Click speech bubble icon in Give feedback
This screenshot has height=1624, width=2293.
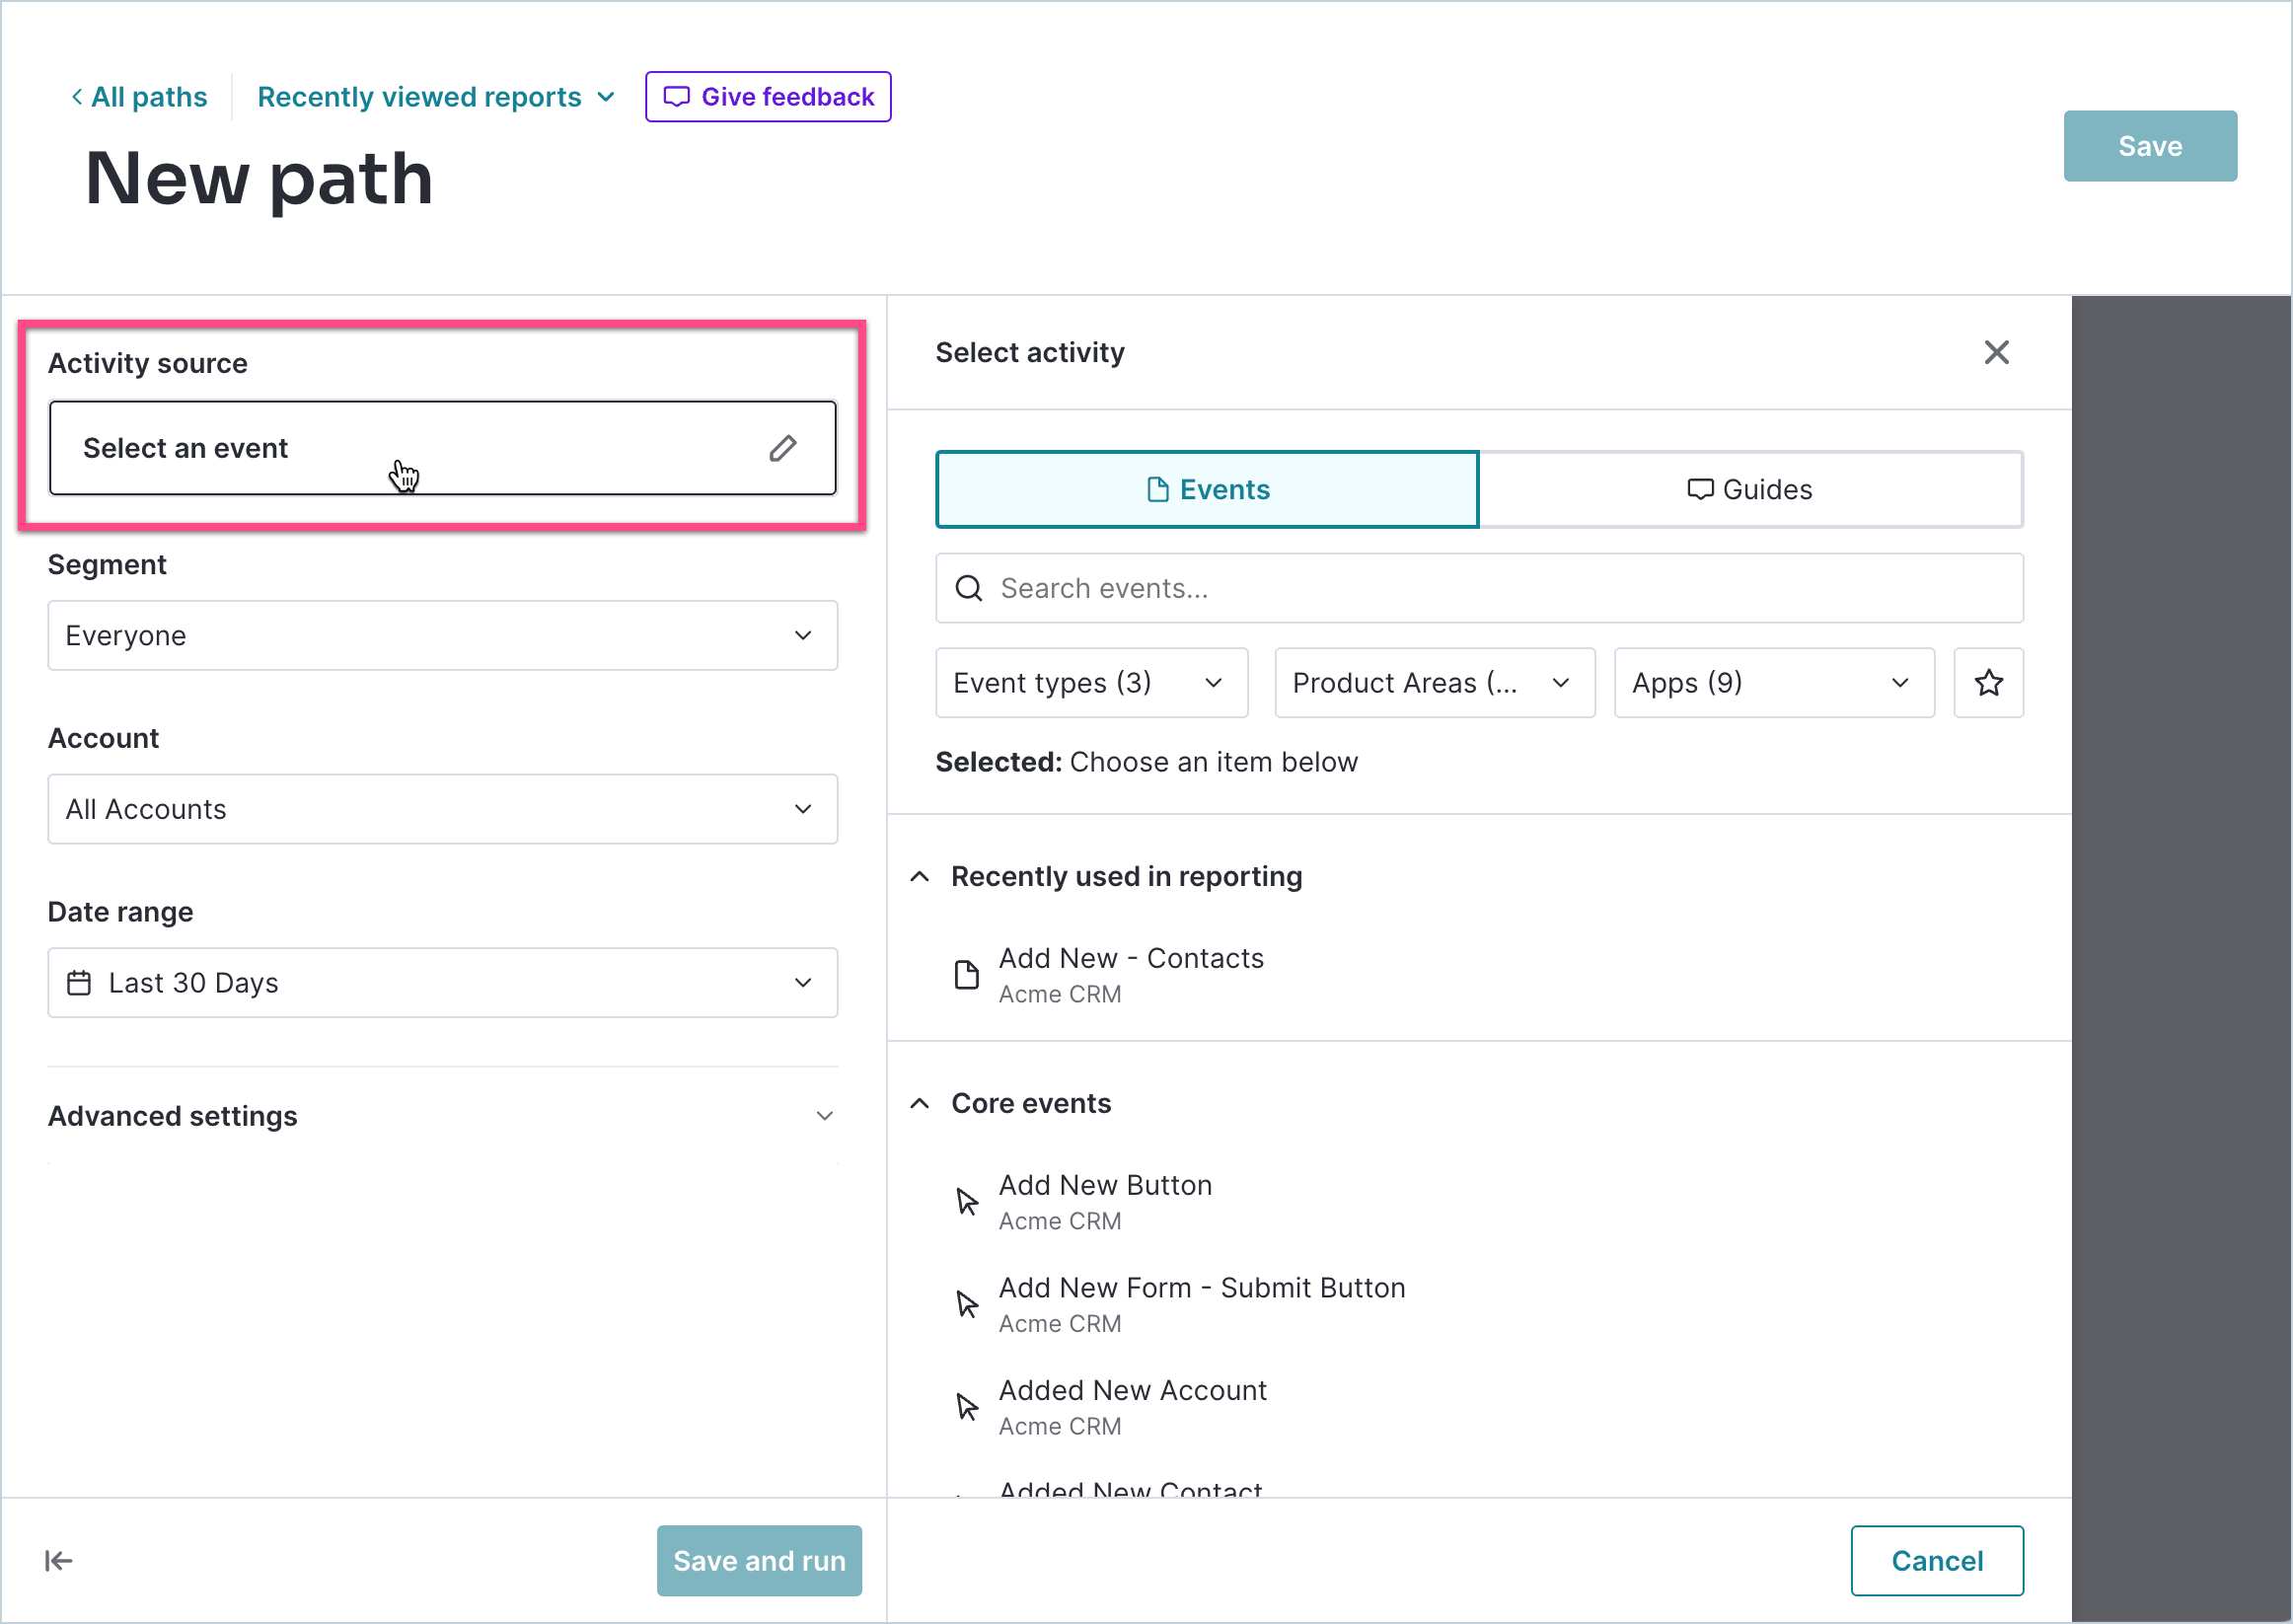[x=677, y=97]
